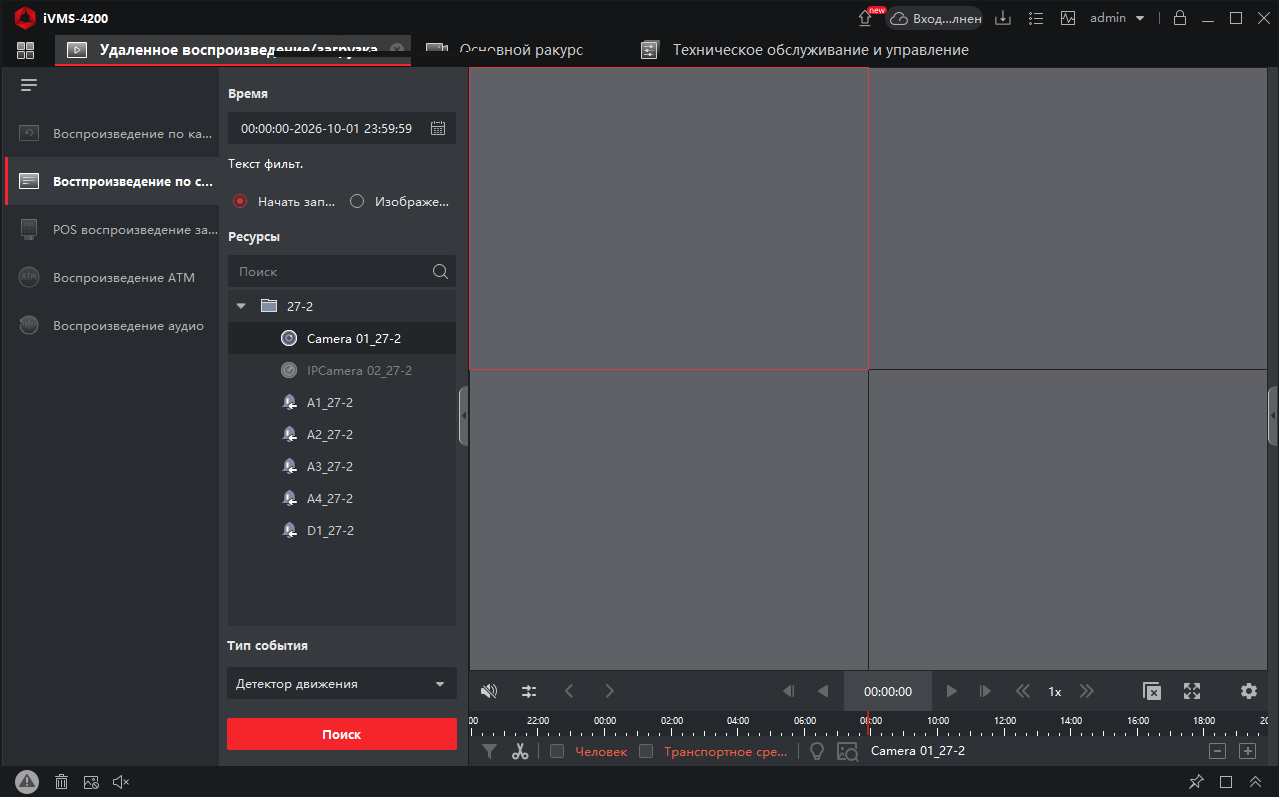Click the cloud 'Вход...нен' login button

[x=936, y=18]
